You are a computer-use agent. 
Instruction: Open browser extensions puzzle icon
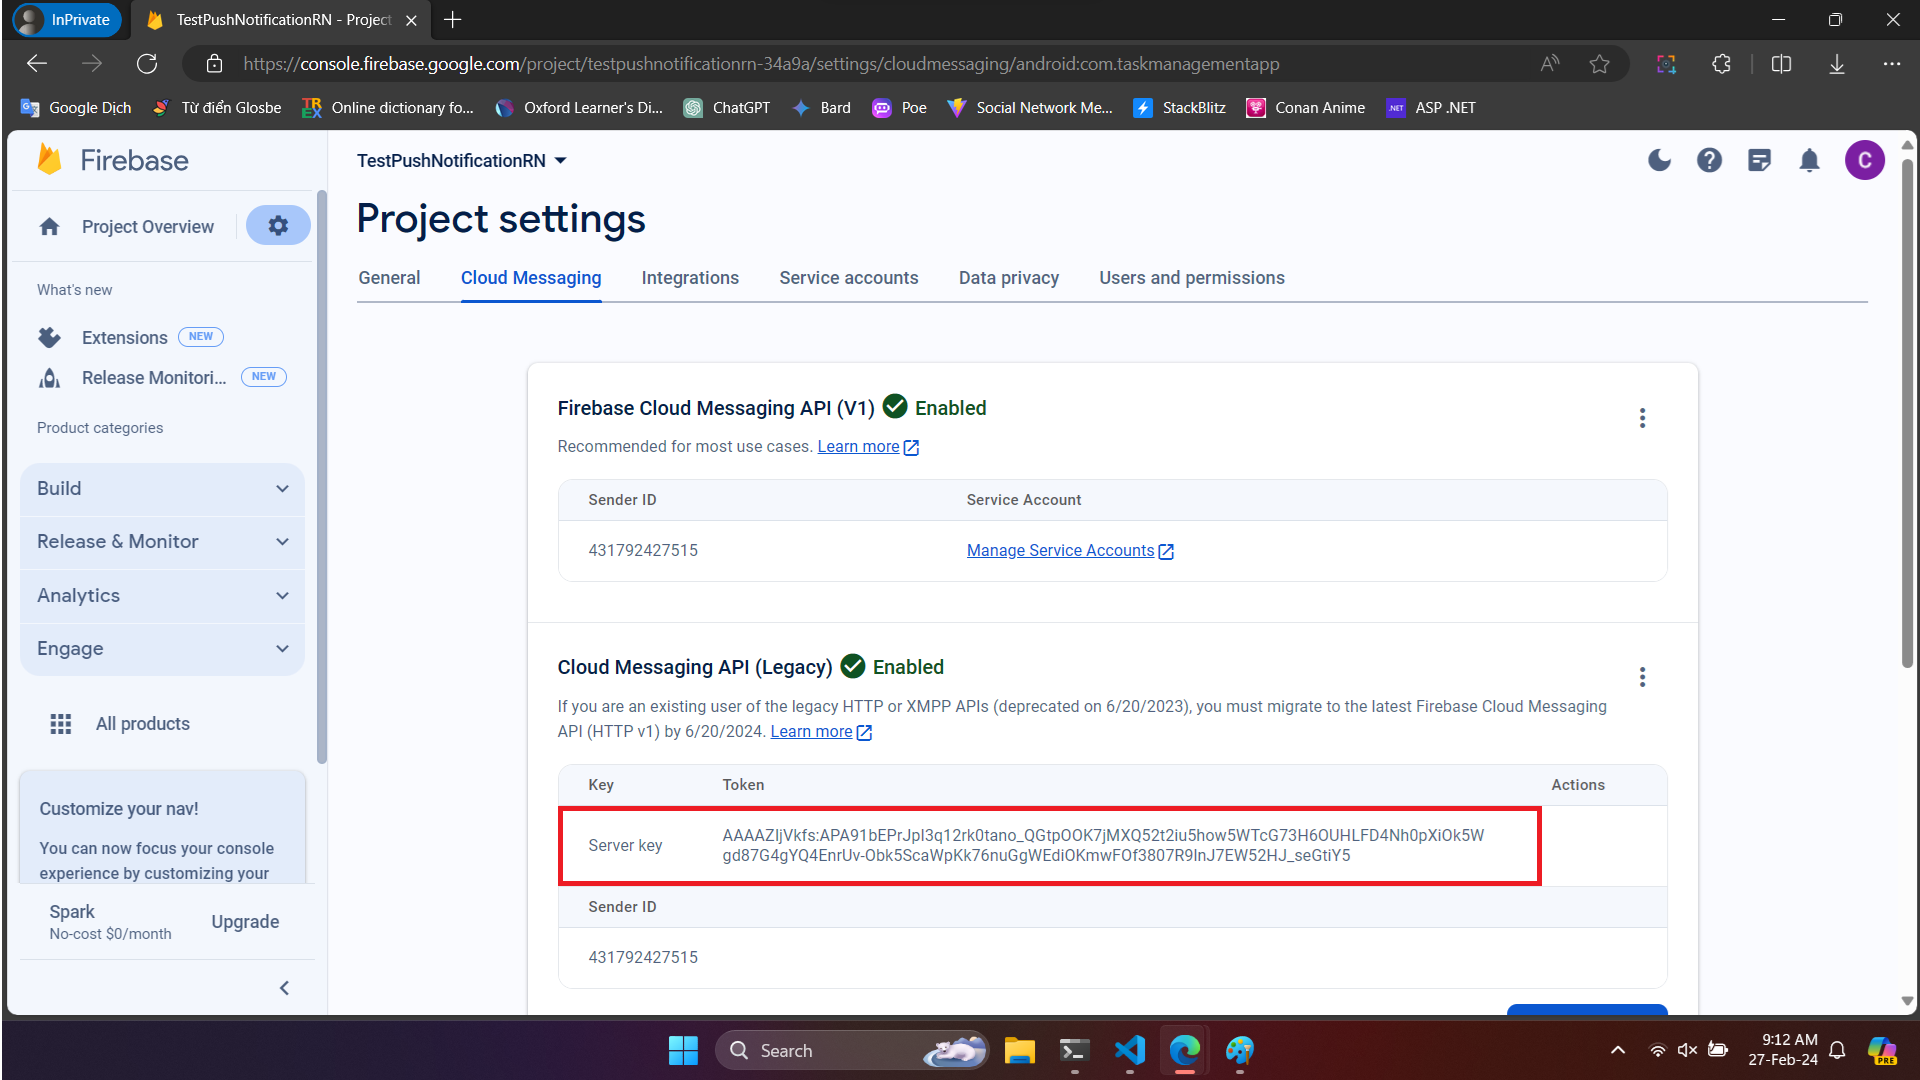tap(1721, 64)
